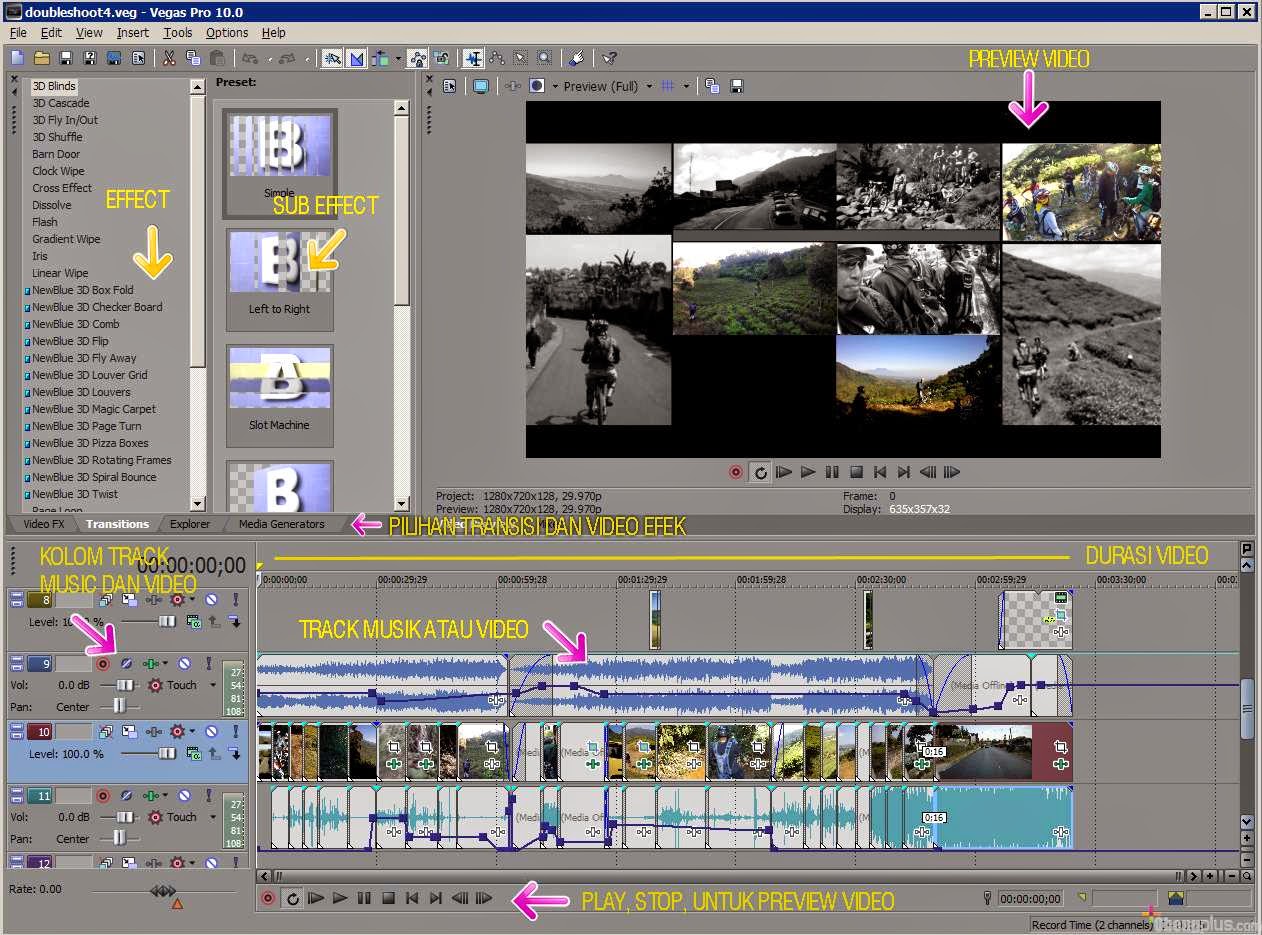Switch to the Media Generators tab

coord(281,524)
